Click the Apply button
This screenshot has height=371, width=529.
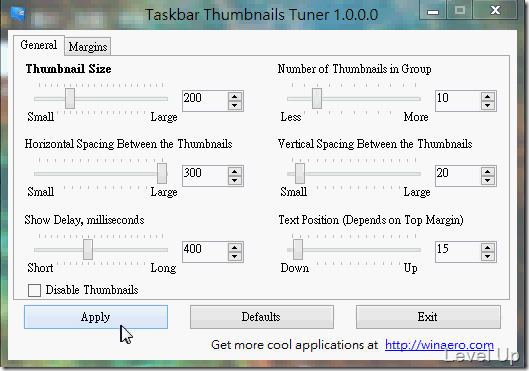click(96, 317)
